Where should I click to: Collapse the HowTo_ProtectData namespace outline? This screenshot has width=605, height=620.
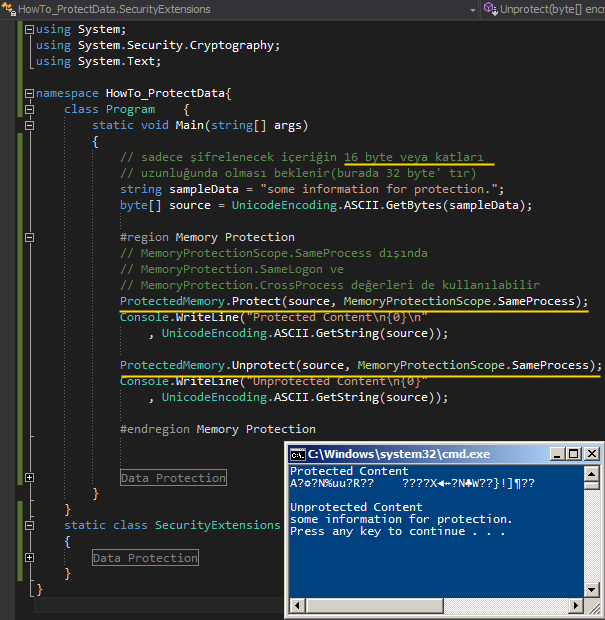pos(28,93)
